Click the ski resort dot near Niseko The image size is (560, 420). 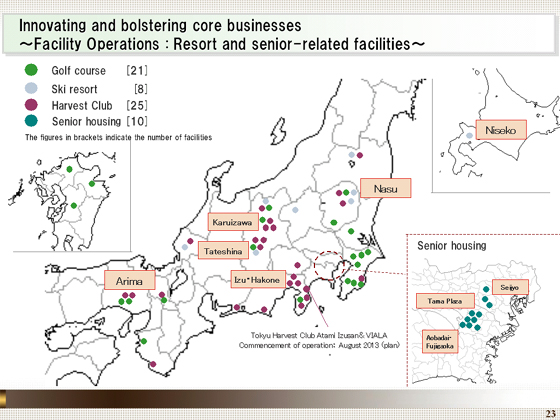coord(470,135)
